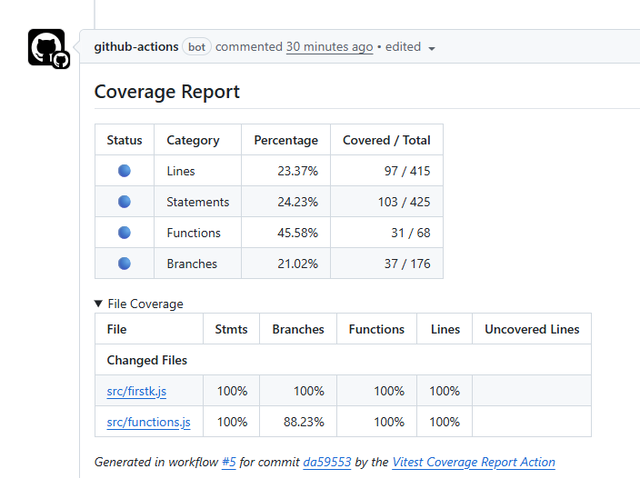Click the 88.23% branches cell

[303, 422]
